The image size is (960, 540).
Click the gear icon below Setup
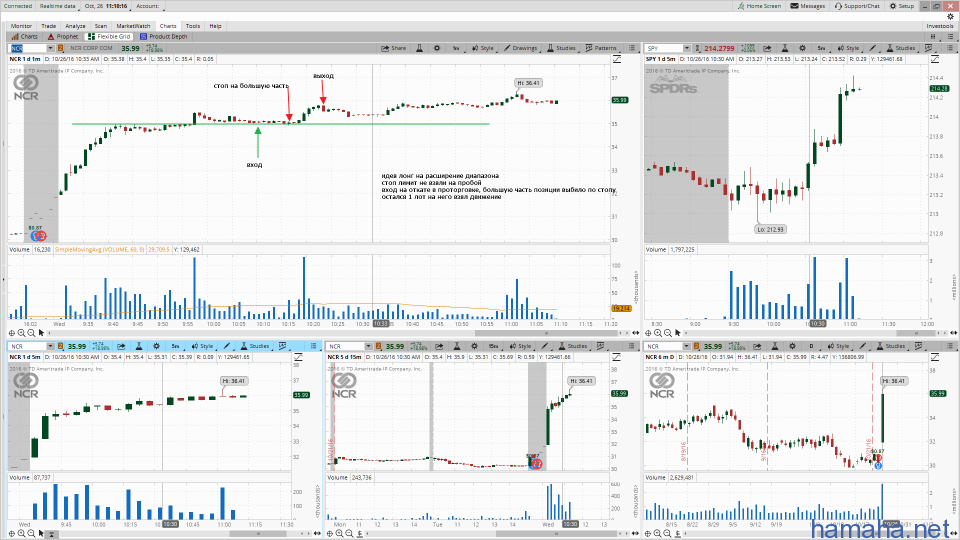tap(950, 17)
